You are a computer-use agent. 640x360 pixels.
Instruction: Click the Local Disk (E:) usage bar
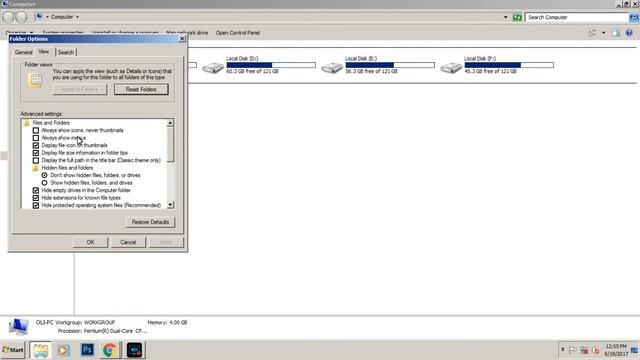coord(390,65)
